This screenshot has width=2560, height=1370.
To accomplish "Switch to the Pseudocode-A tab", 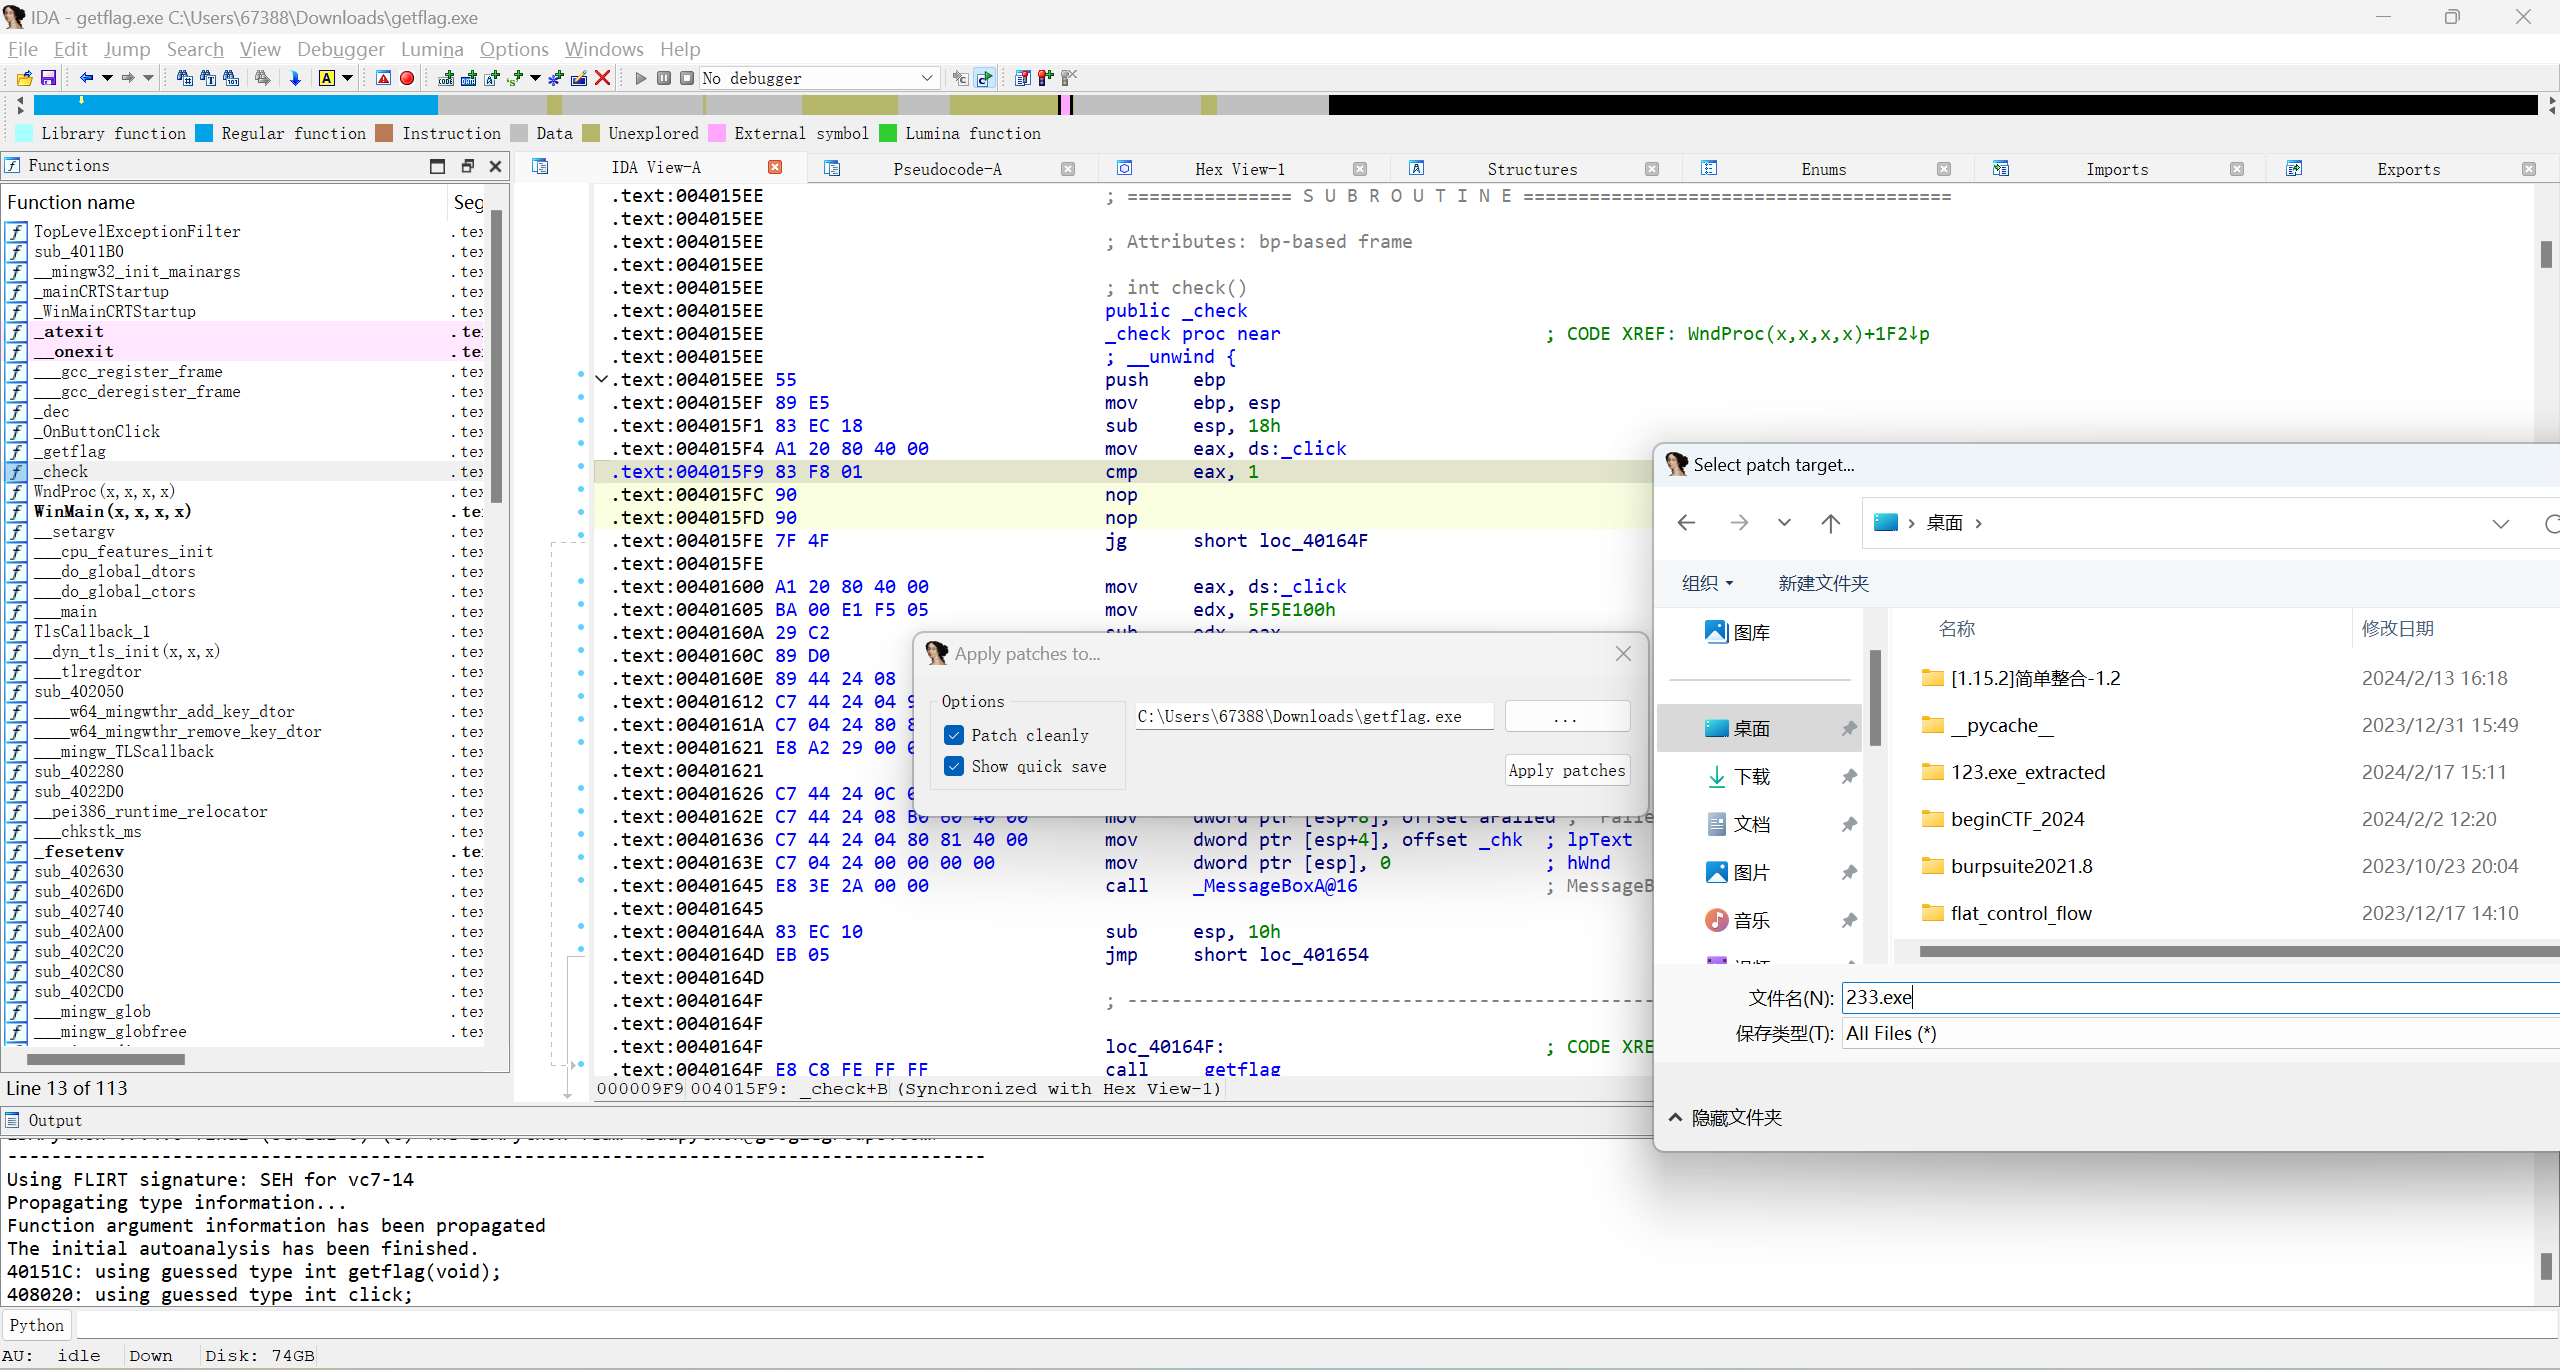I will [946, 169].
